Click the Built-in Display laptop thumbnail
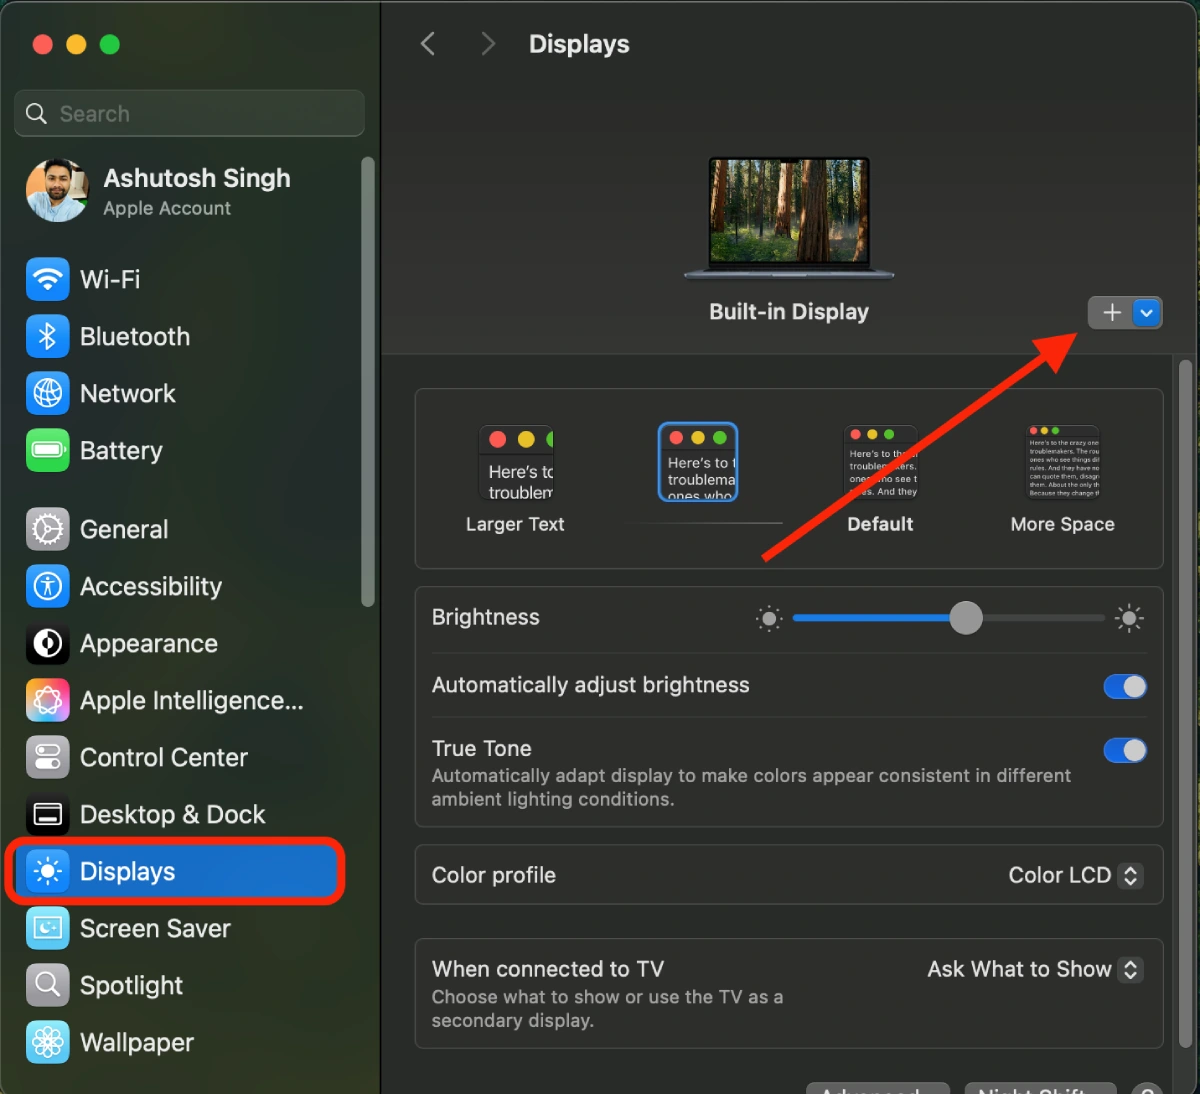This screenshot has width=1200, height=1094. pos(789,218)
